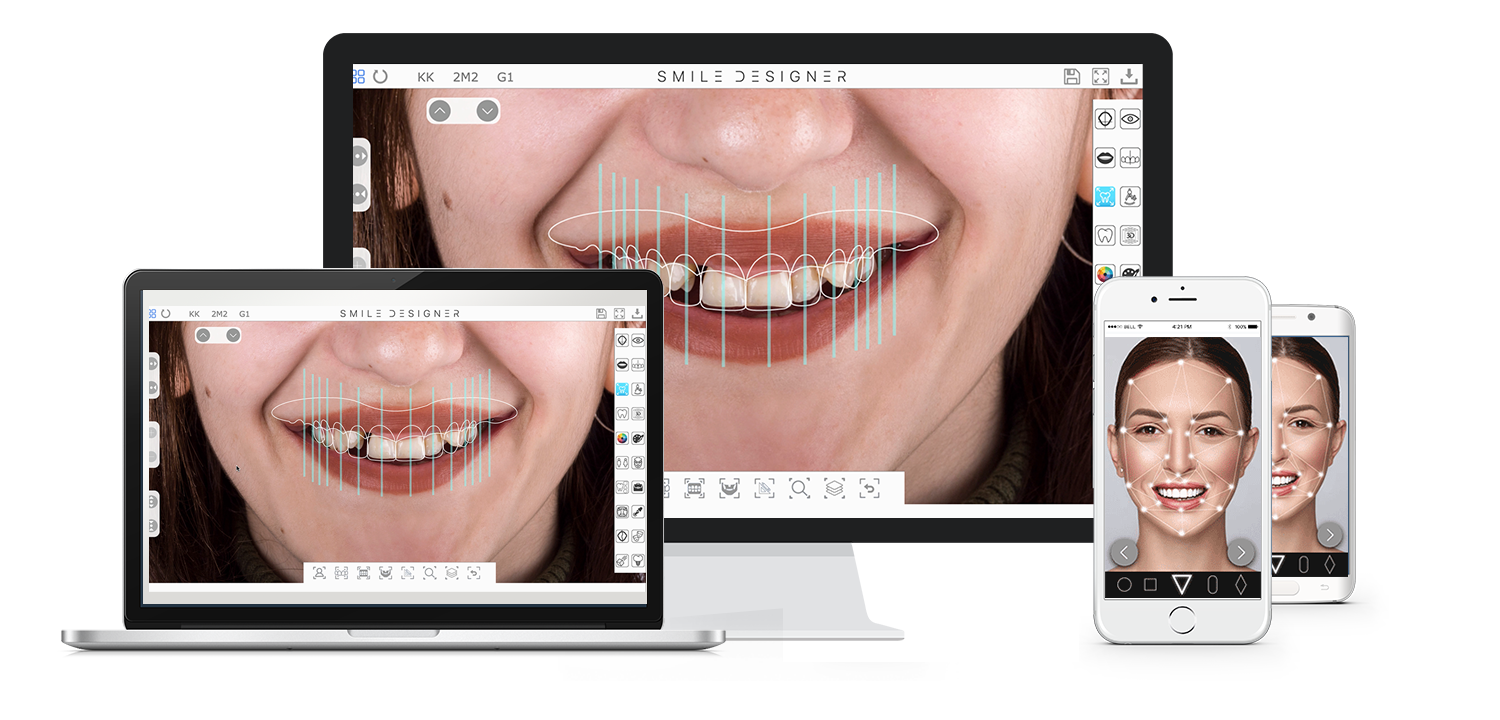Toggle the eye visibility icon on the monitor

click(1130, 119)
